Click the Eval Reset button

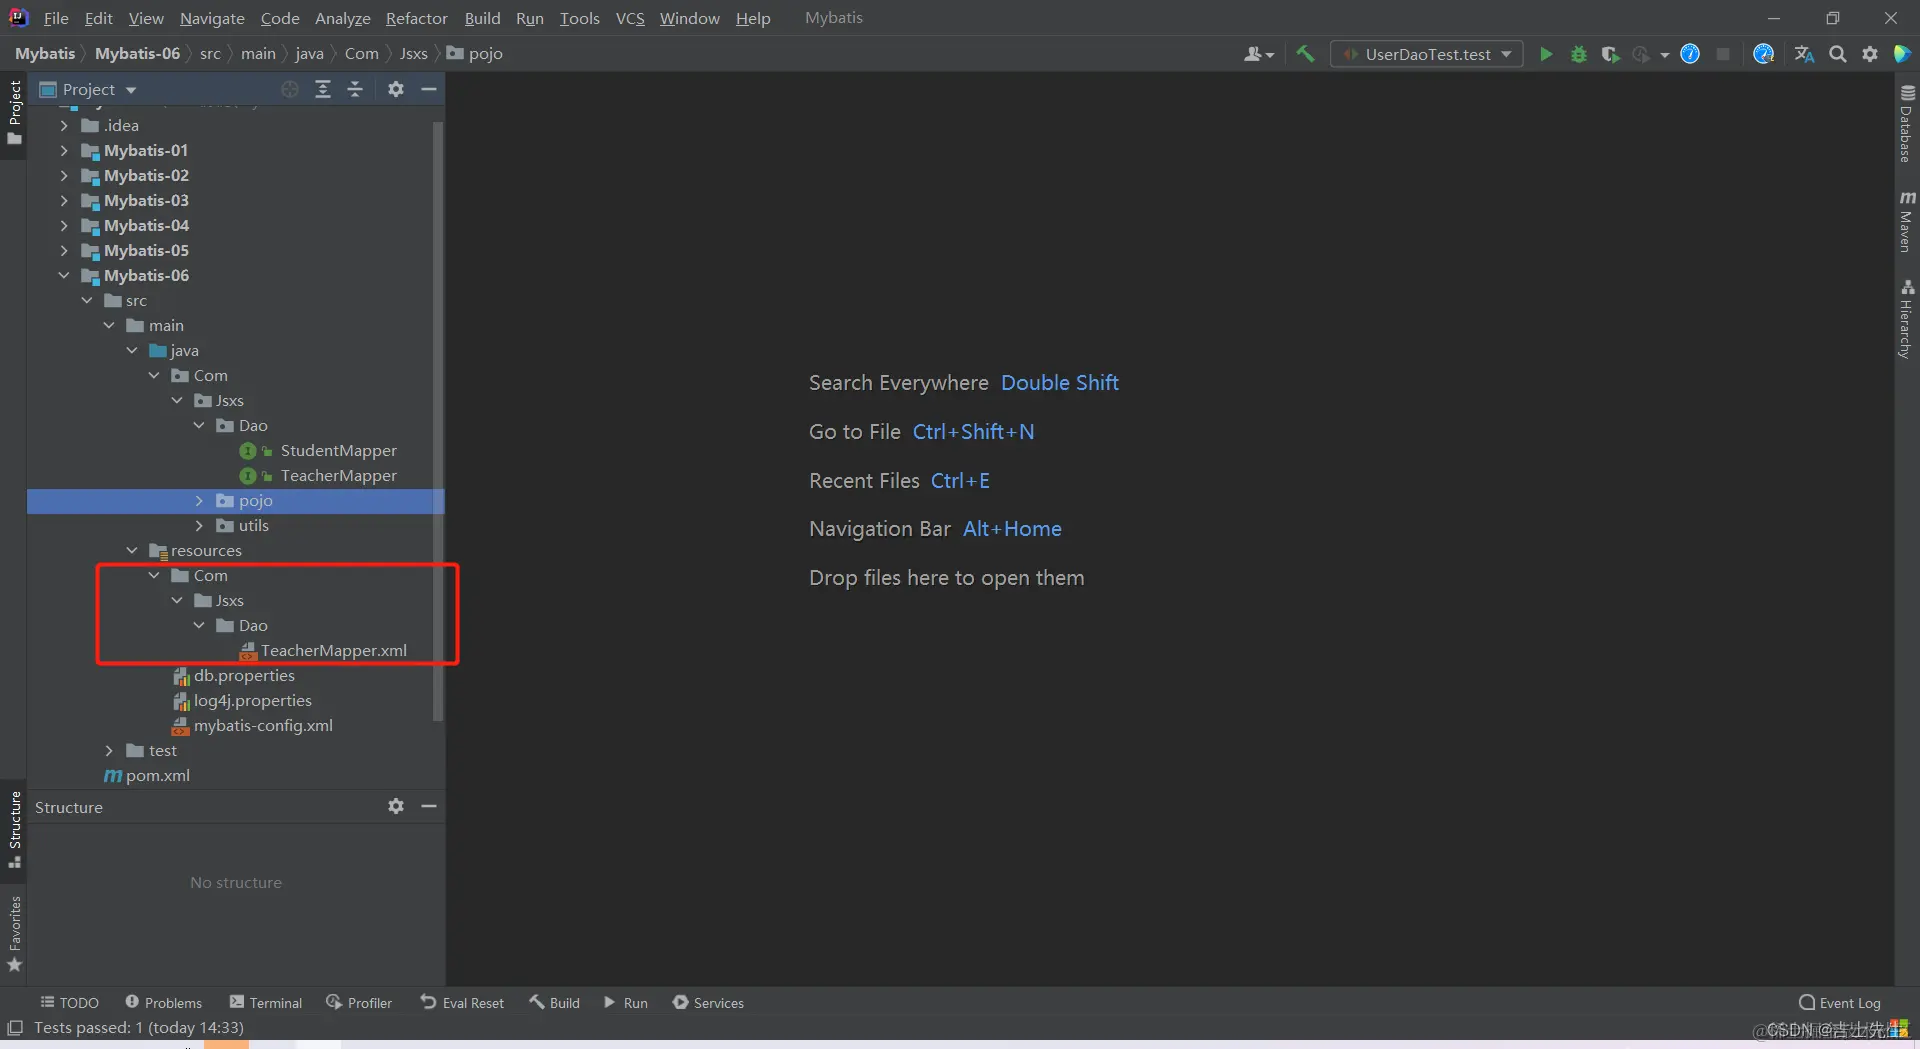pos(462,1002)
